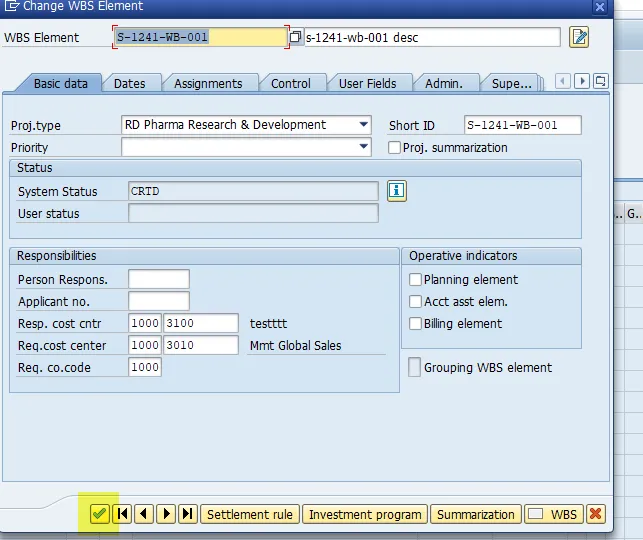The height and width of the screenshot is (540, 643).
Task: Open long text editor icon
Action: tap(579, 37)
